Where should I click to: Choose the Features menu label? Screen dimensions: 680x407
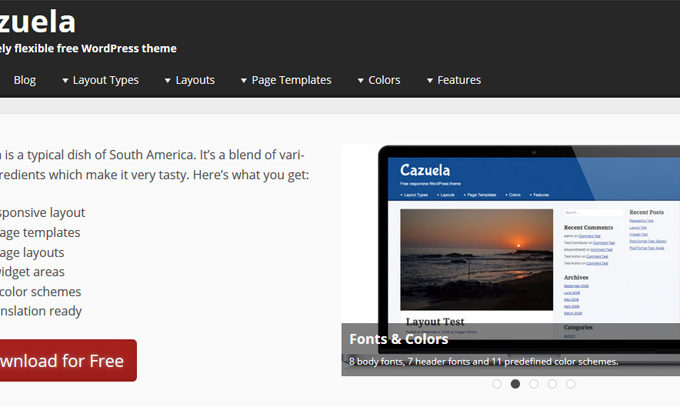tap(459, 80)
